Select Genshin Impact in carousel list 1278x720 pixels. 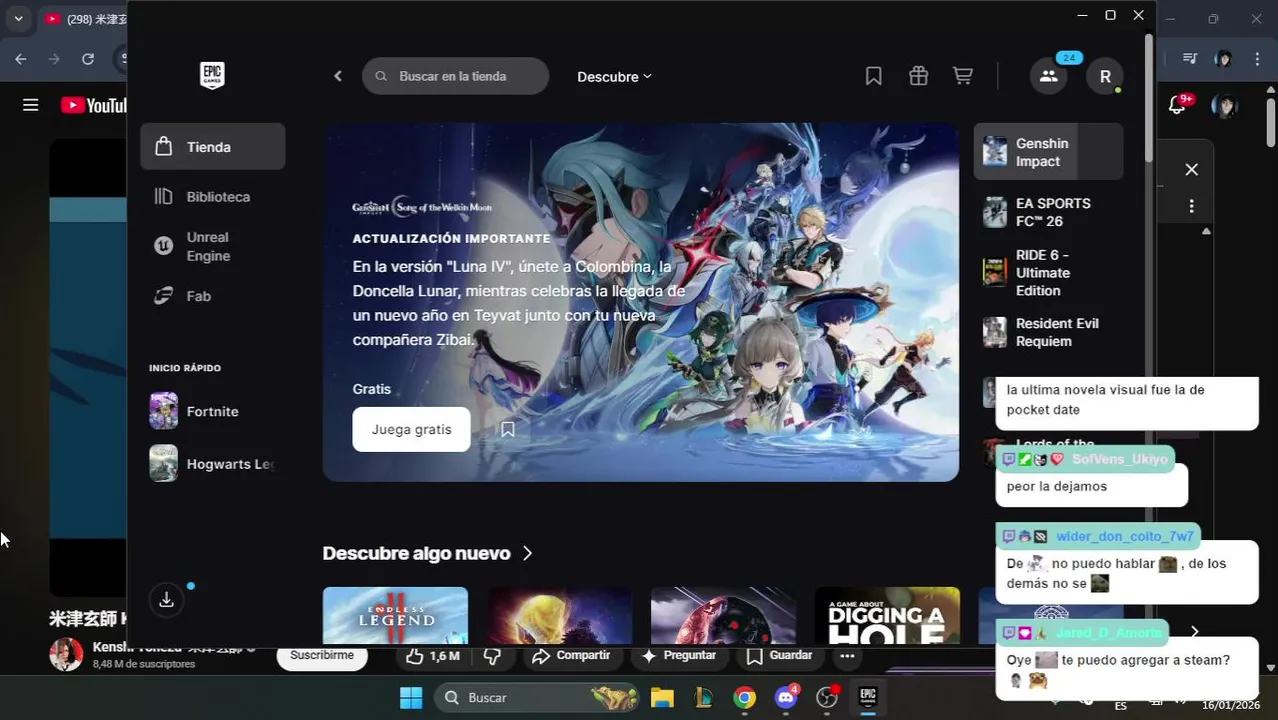pyautogui.click(x=1048, y=152)
